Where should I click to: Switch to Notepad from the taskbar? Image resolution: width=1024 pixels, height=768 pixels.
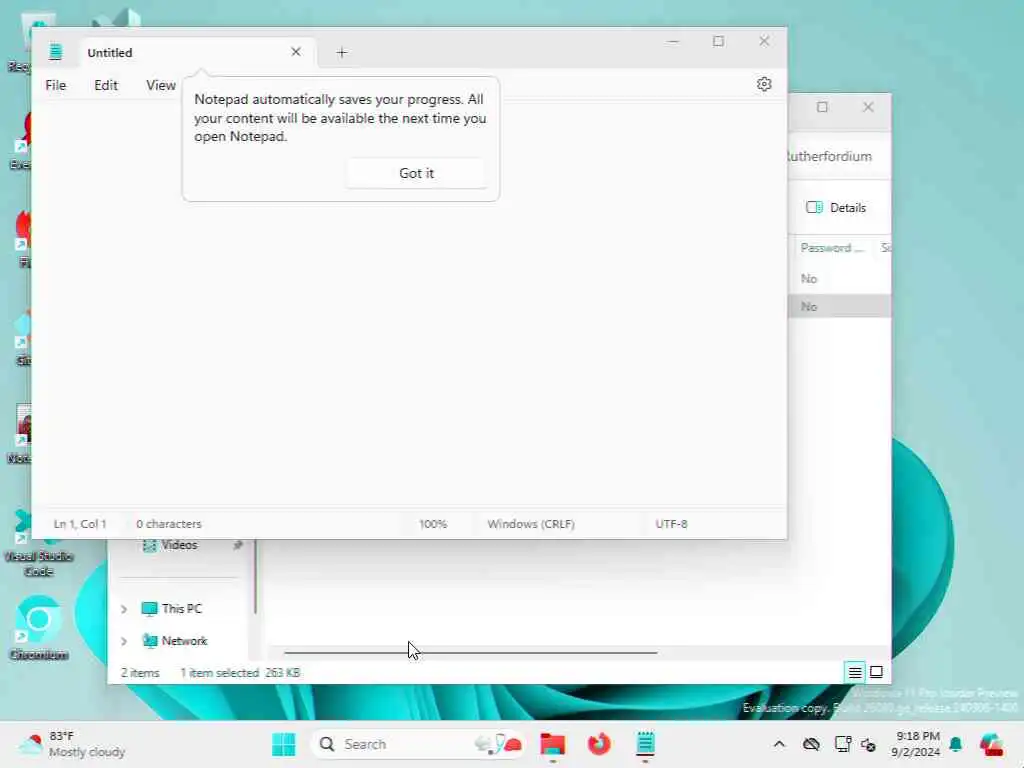[645, 744]
